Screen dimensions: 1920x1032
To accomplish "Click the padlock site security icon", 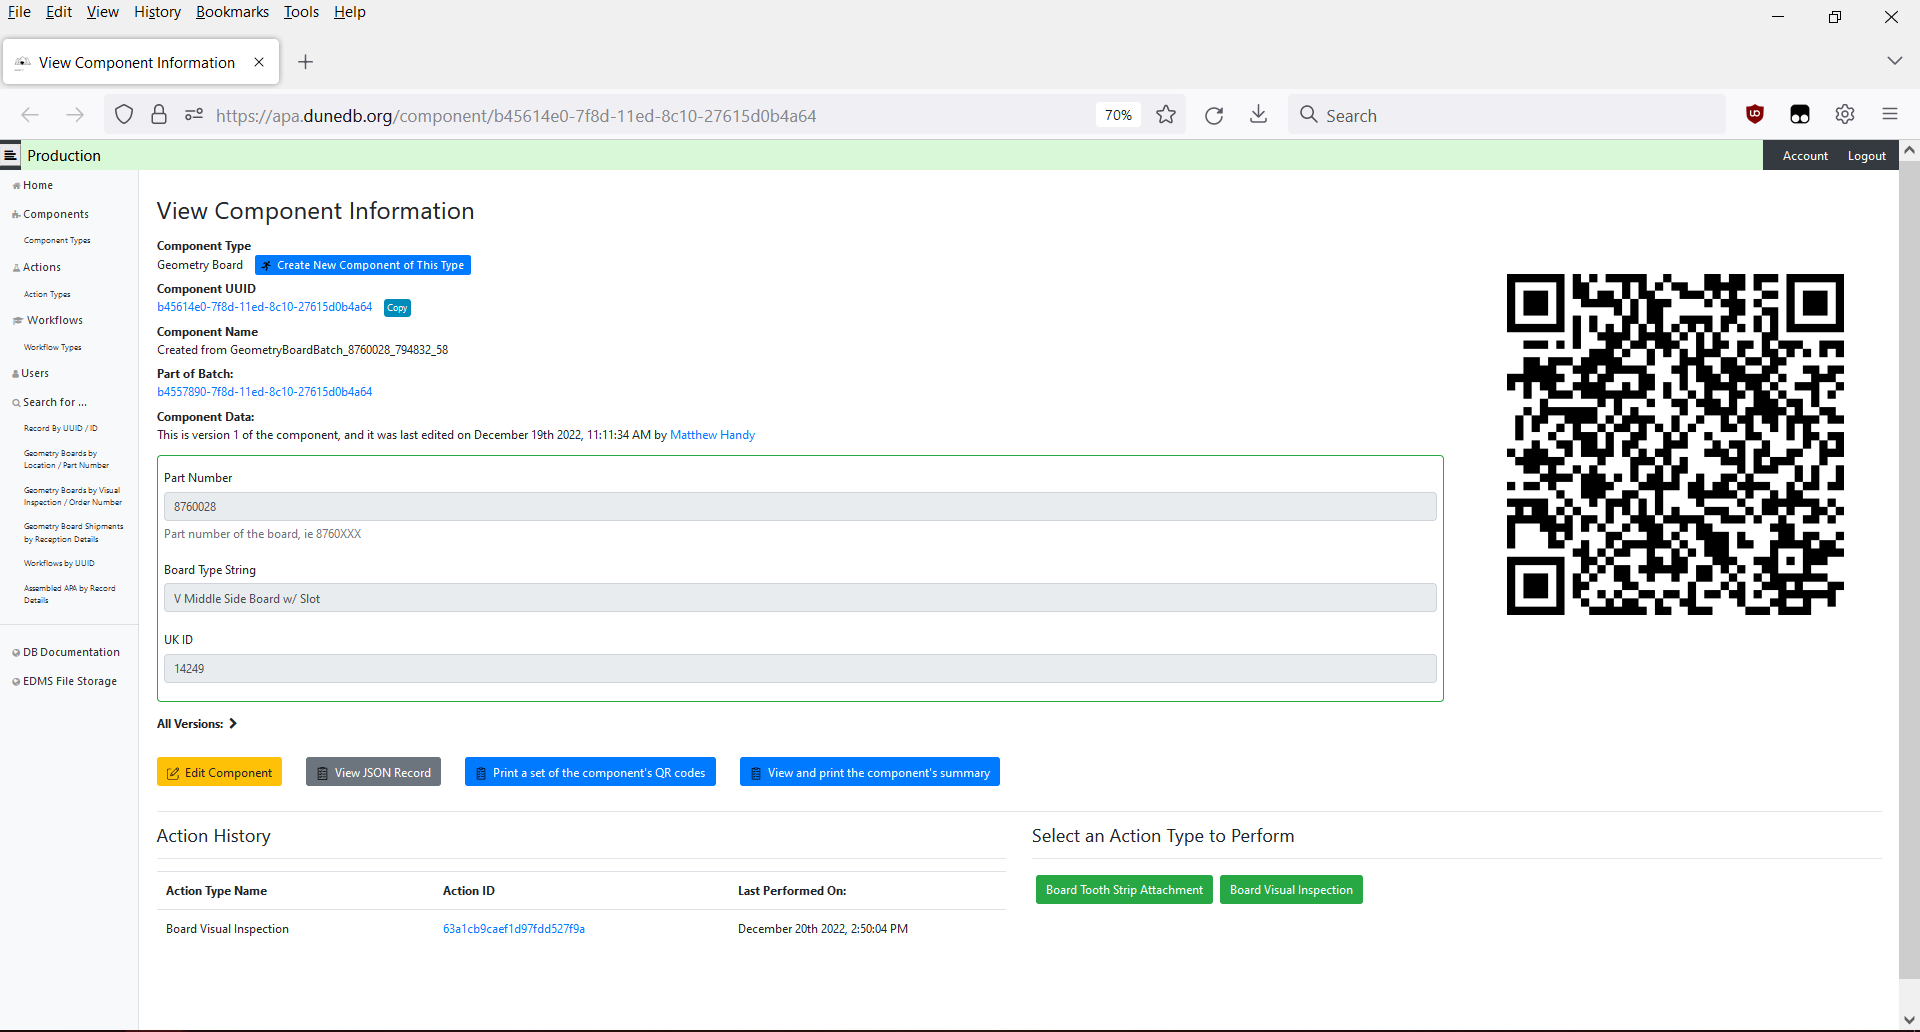I will (x=159, y=115).
